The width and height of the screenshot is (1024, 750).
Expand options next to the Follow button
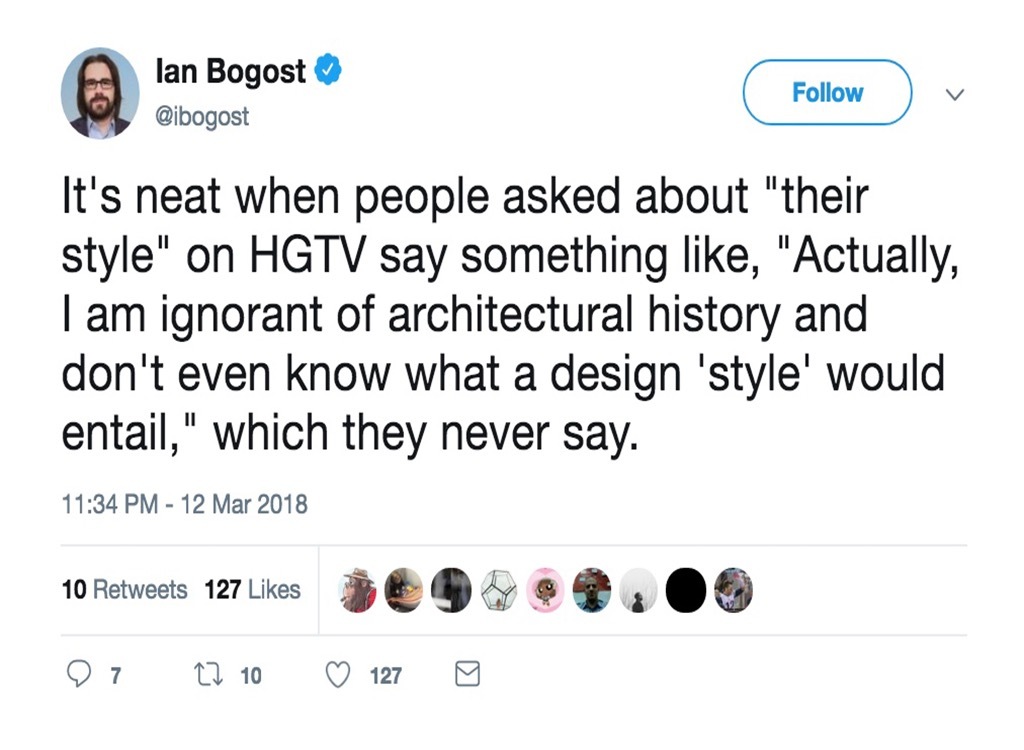tap(955, 93)
